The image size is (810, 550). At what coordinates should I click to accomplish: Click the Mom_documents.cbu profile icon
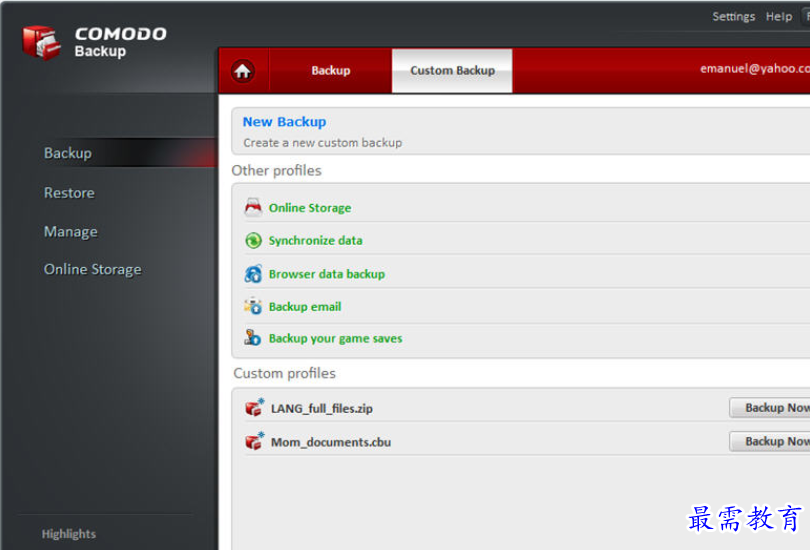254,441
